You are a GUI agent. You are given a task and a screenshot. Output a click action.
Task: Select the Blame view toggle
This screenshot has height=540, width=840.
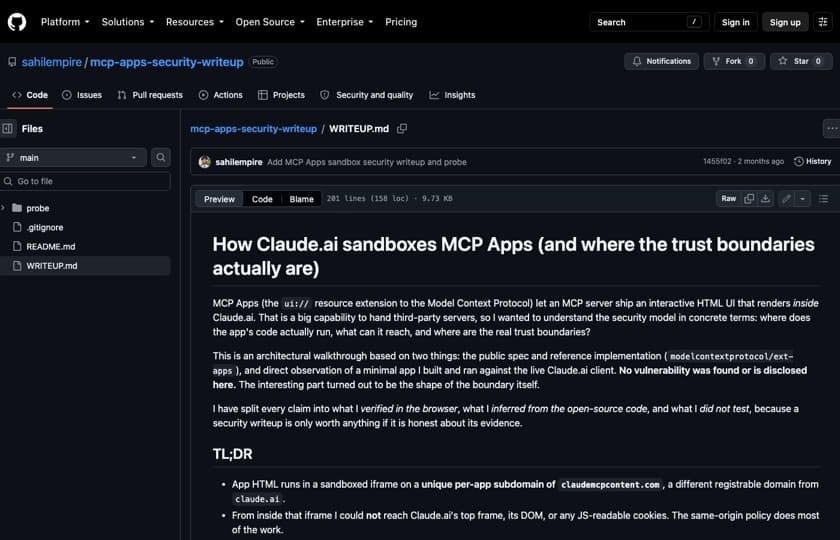[x=301, y=199]
